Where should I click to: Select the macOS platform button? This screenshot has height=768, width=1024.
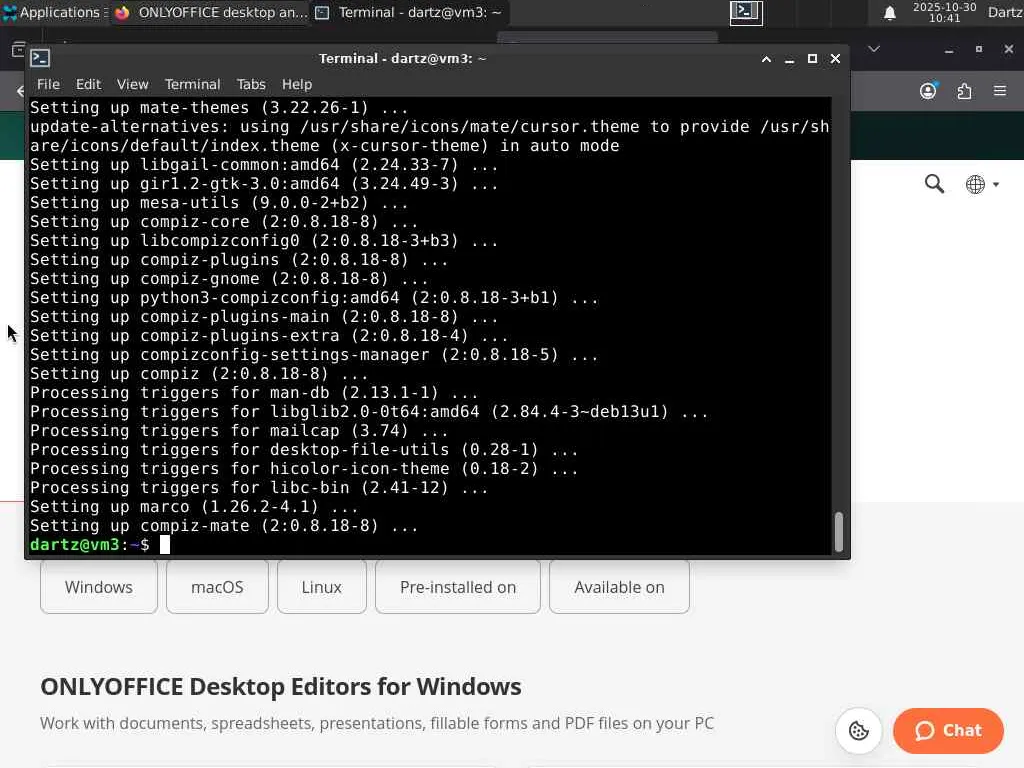click(217, 586)
